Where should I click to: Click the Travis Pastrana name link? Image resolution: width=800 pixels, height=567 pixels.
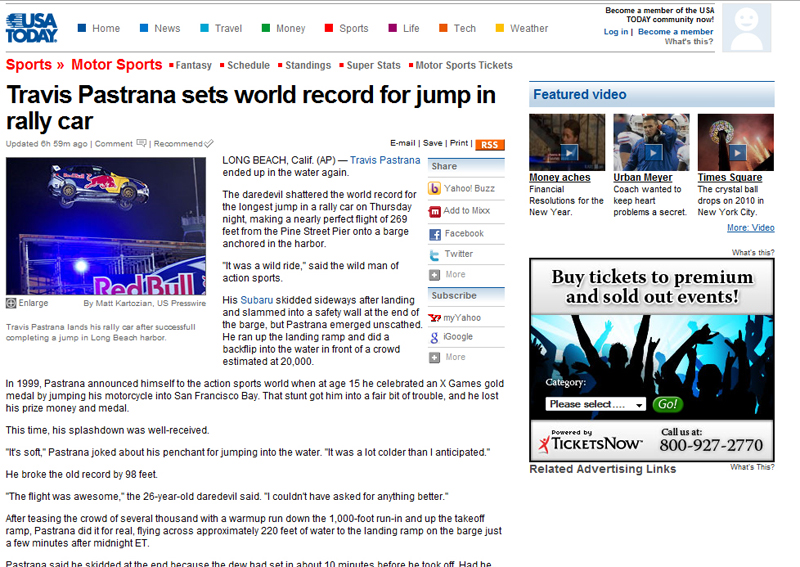(x=385, y=160)
